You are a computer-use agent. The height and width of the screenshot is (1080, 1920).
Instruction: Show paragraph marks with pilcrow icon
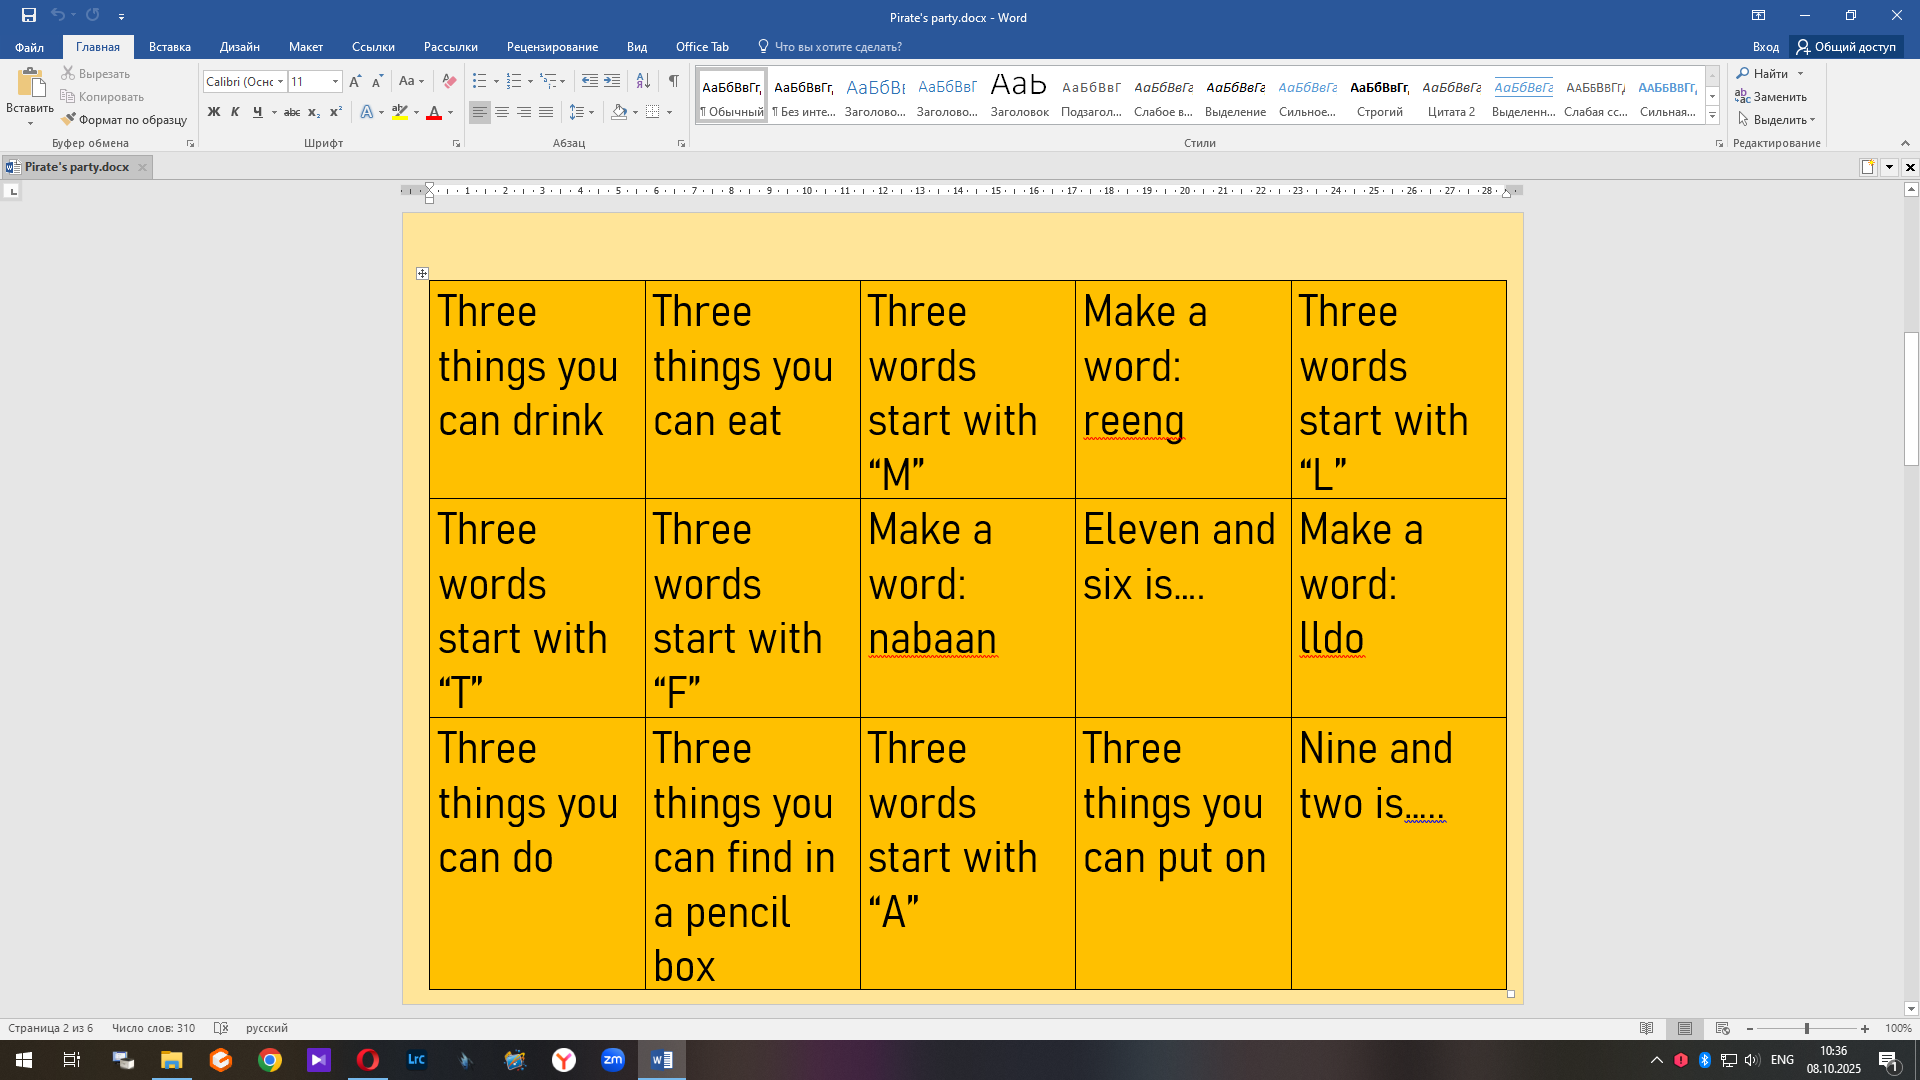(674, 81)
